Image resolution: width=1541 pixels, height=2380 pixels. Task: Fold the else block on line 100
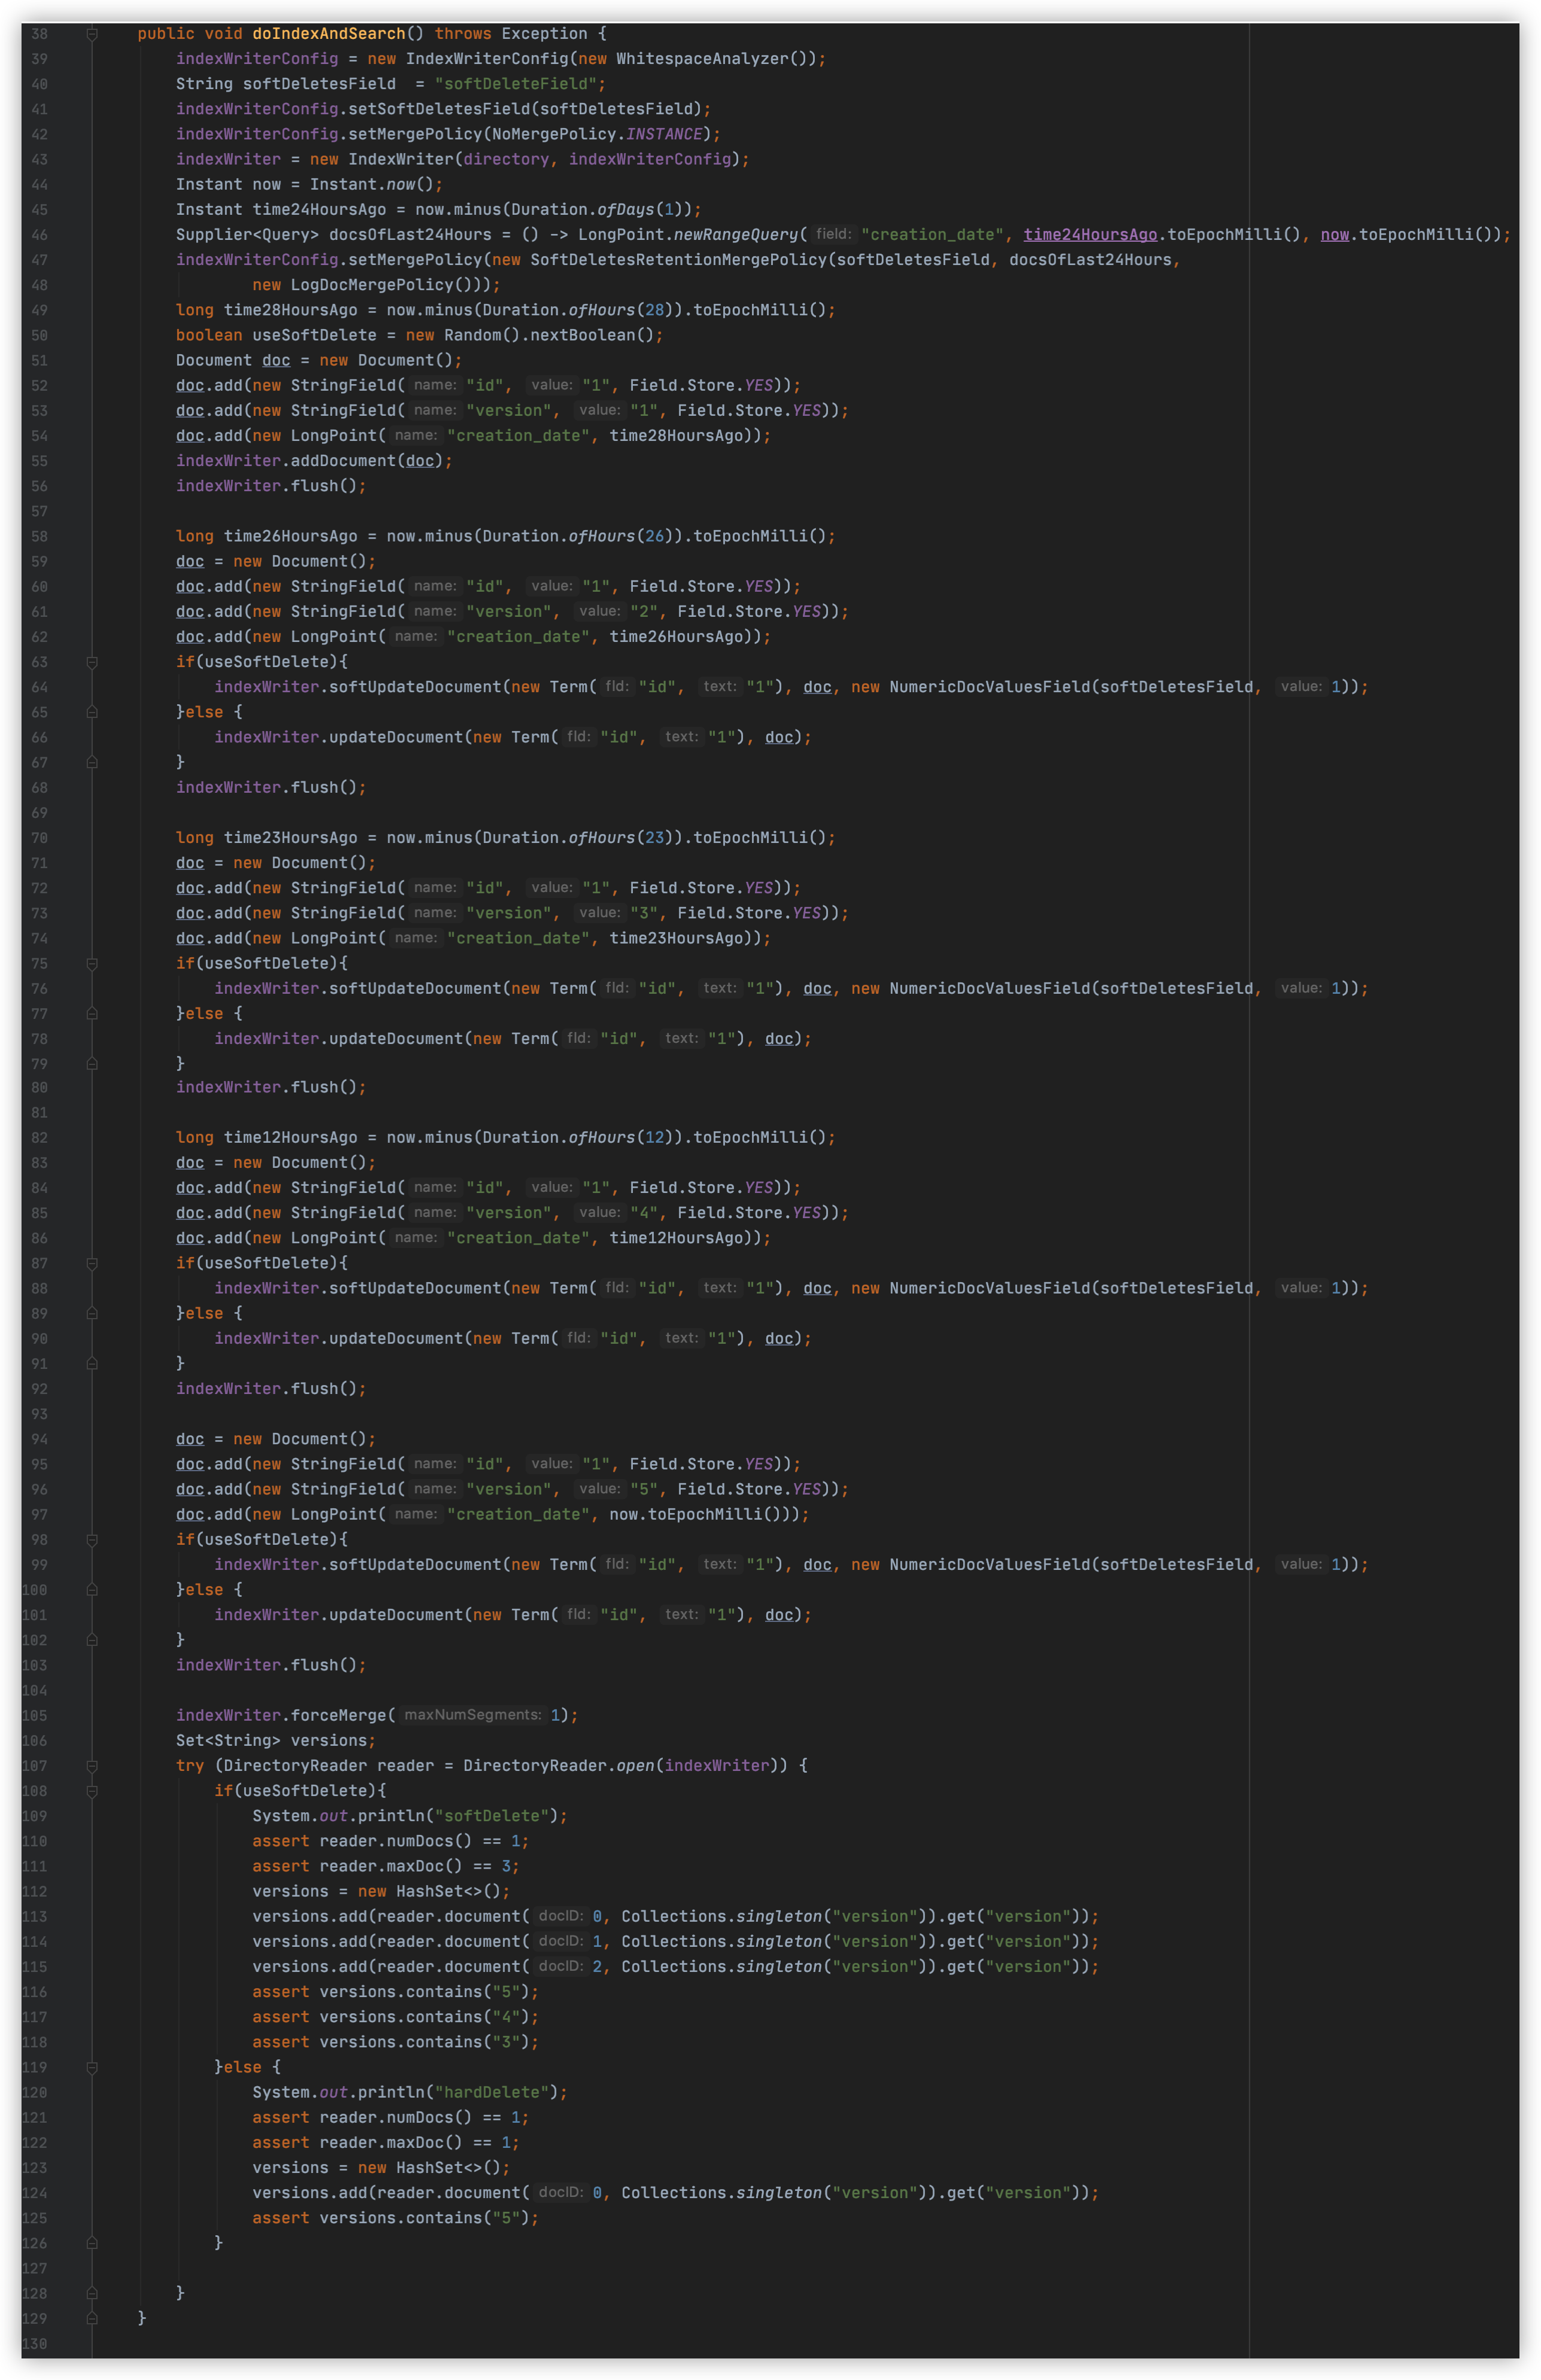92,1589
